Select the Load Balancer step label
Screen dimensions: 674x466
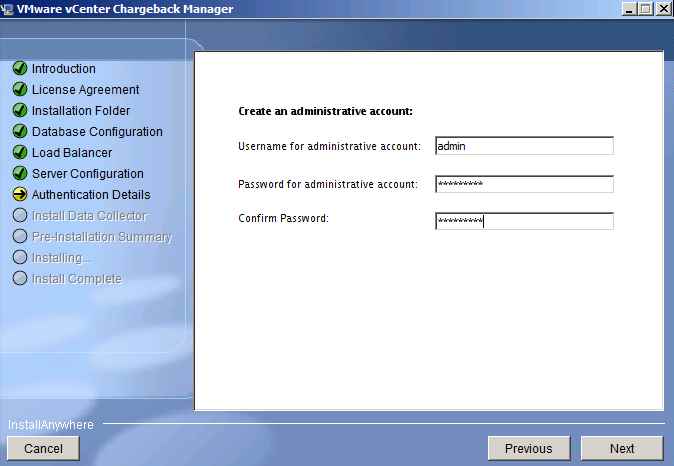click(72, 153)
